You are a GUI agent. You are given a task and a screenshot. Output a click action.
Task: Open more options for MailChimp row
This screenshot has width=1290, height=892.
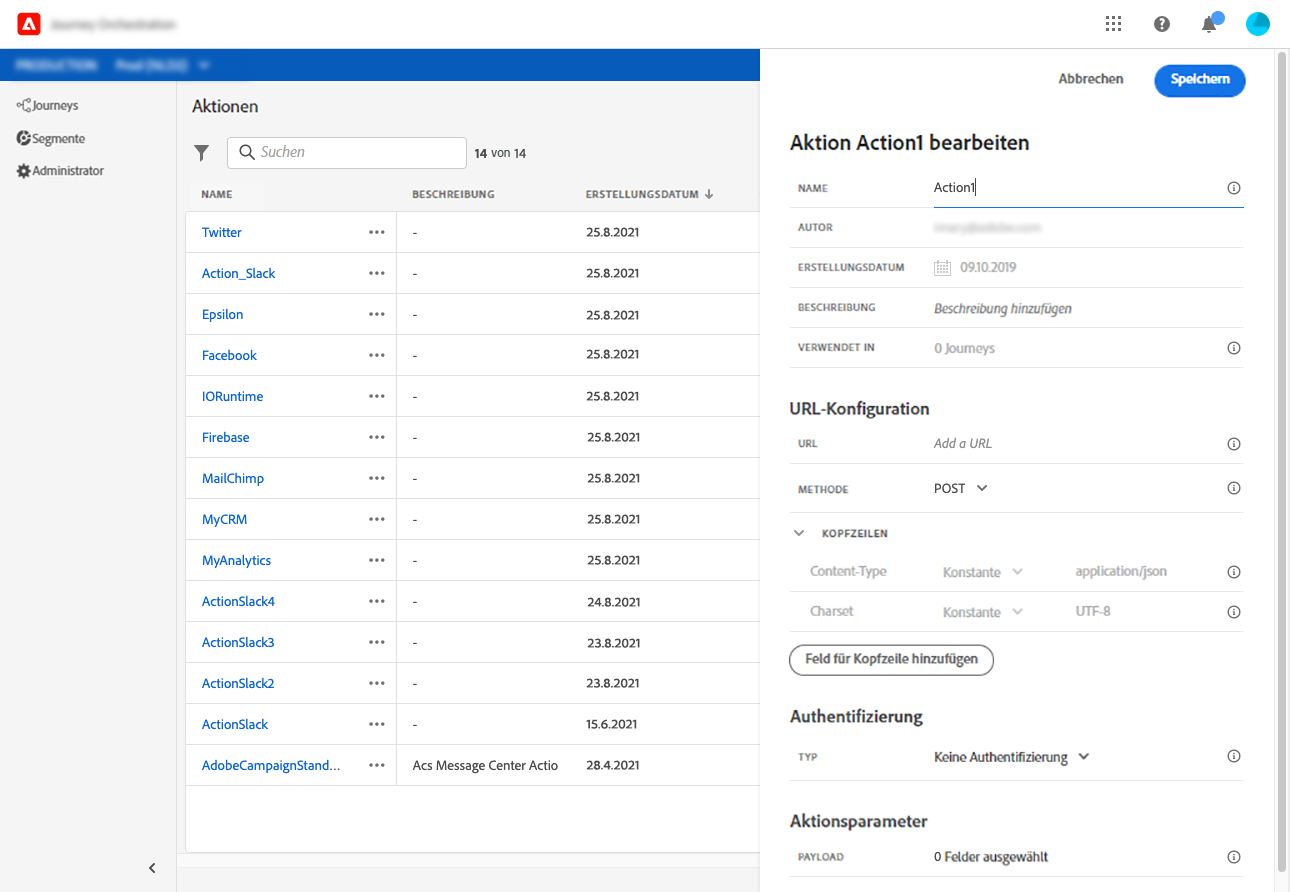click(x=377, y=478)
